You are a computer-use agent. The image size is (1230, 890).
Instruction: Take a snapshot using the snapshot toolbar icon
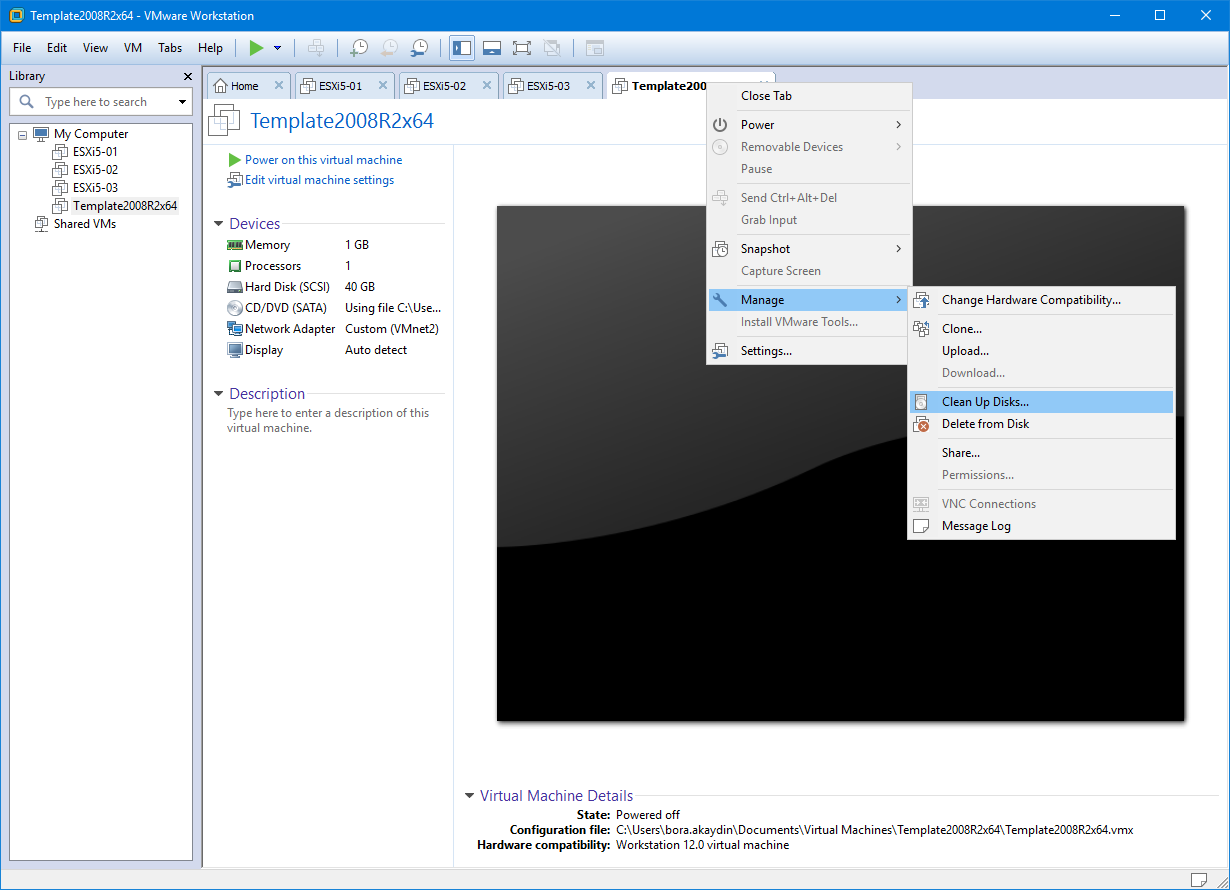(359, 47)
